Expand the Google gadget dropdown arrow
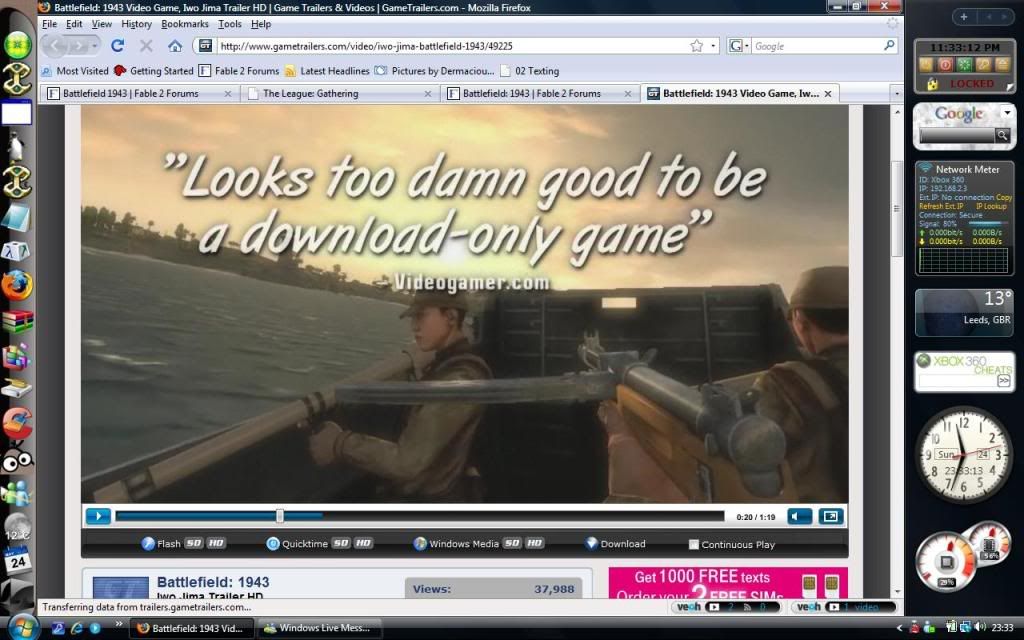The image size is (1024, 640). coord(1007,113)
